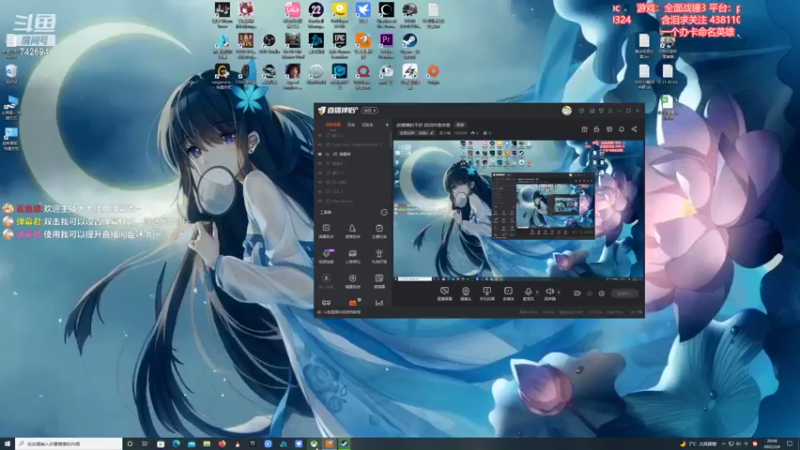The image size is (800, 450).
Task: Open the share icon in stream header
Action: coord(634,129)
